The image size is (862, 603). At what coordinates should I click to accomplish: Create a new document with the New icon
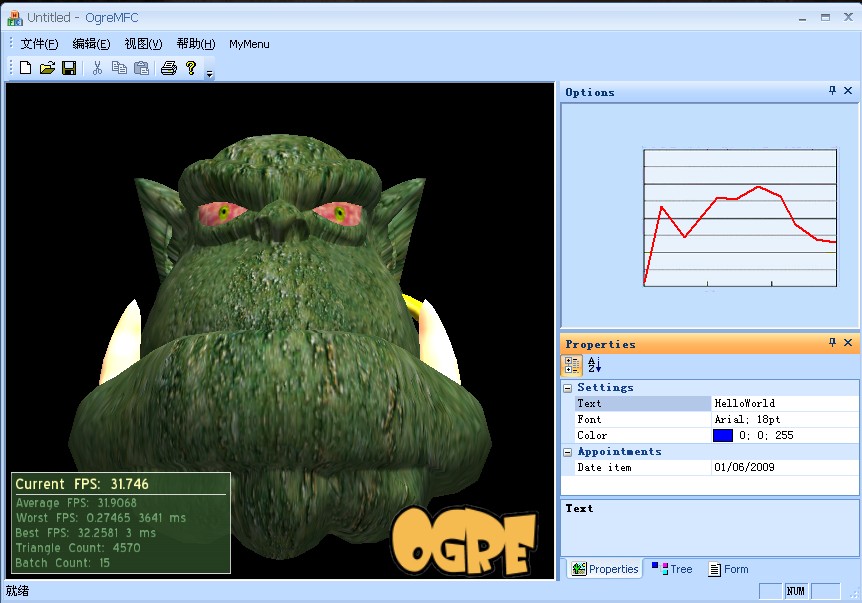25,68
